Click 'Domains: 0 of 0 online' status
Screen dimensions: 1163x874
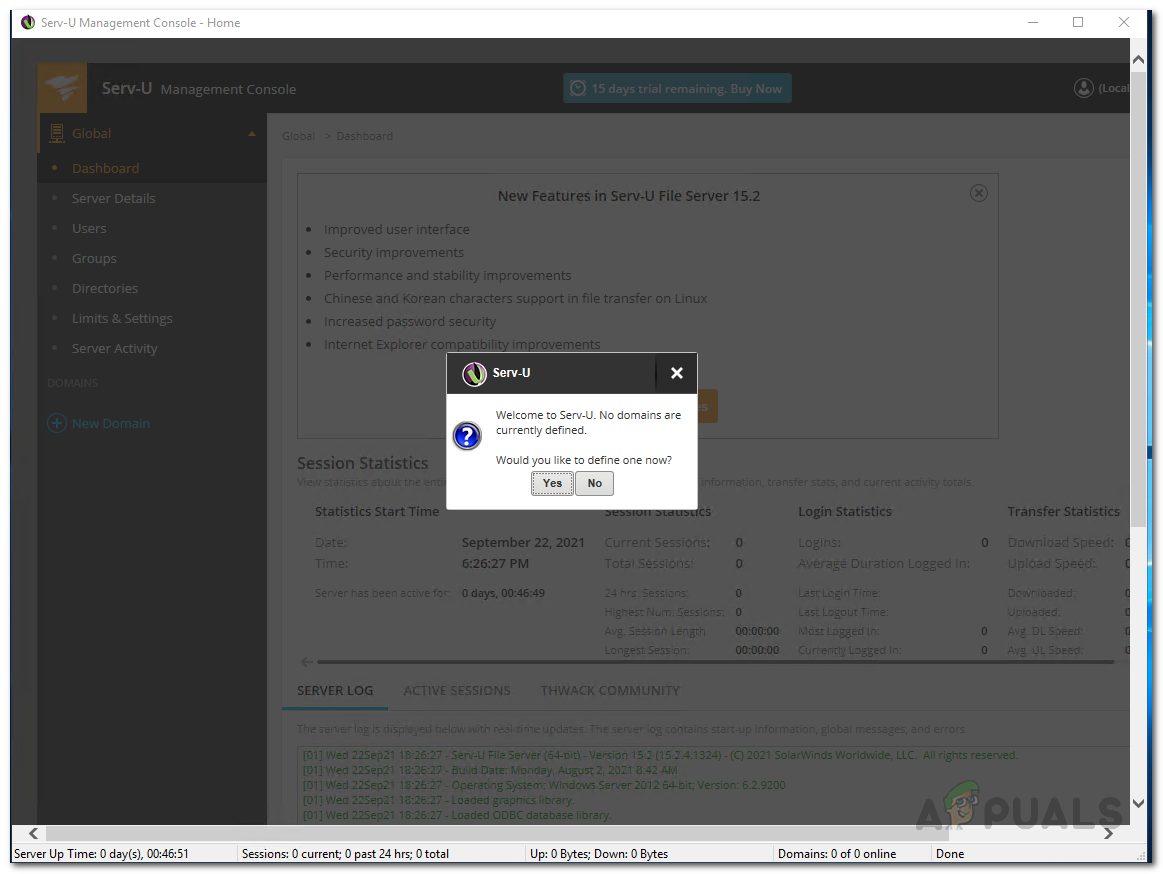click(837, 854)
